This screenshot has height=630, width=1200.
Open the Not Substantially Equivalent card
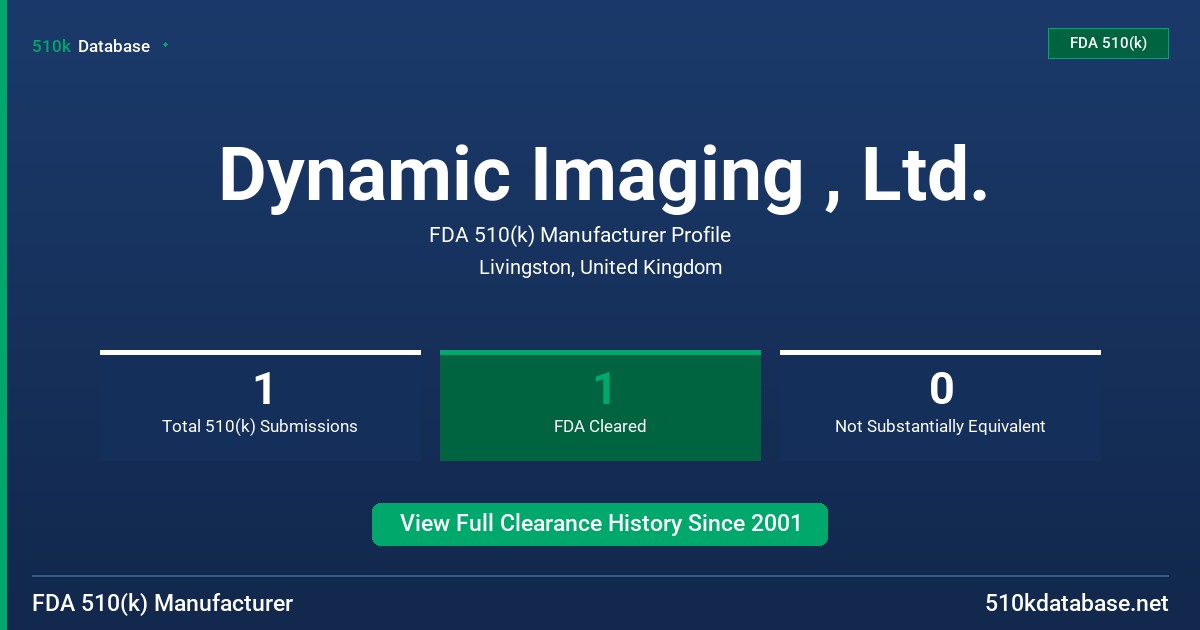coord(940,405)
